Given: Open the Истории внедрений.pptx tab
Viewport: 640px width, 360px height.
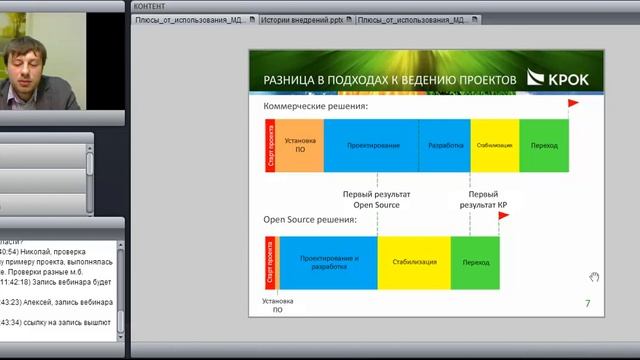Looking at the screenshot, I should pos(306,20).
